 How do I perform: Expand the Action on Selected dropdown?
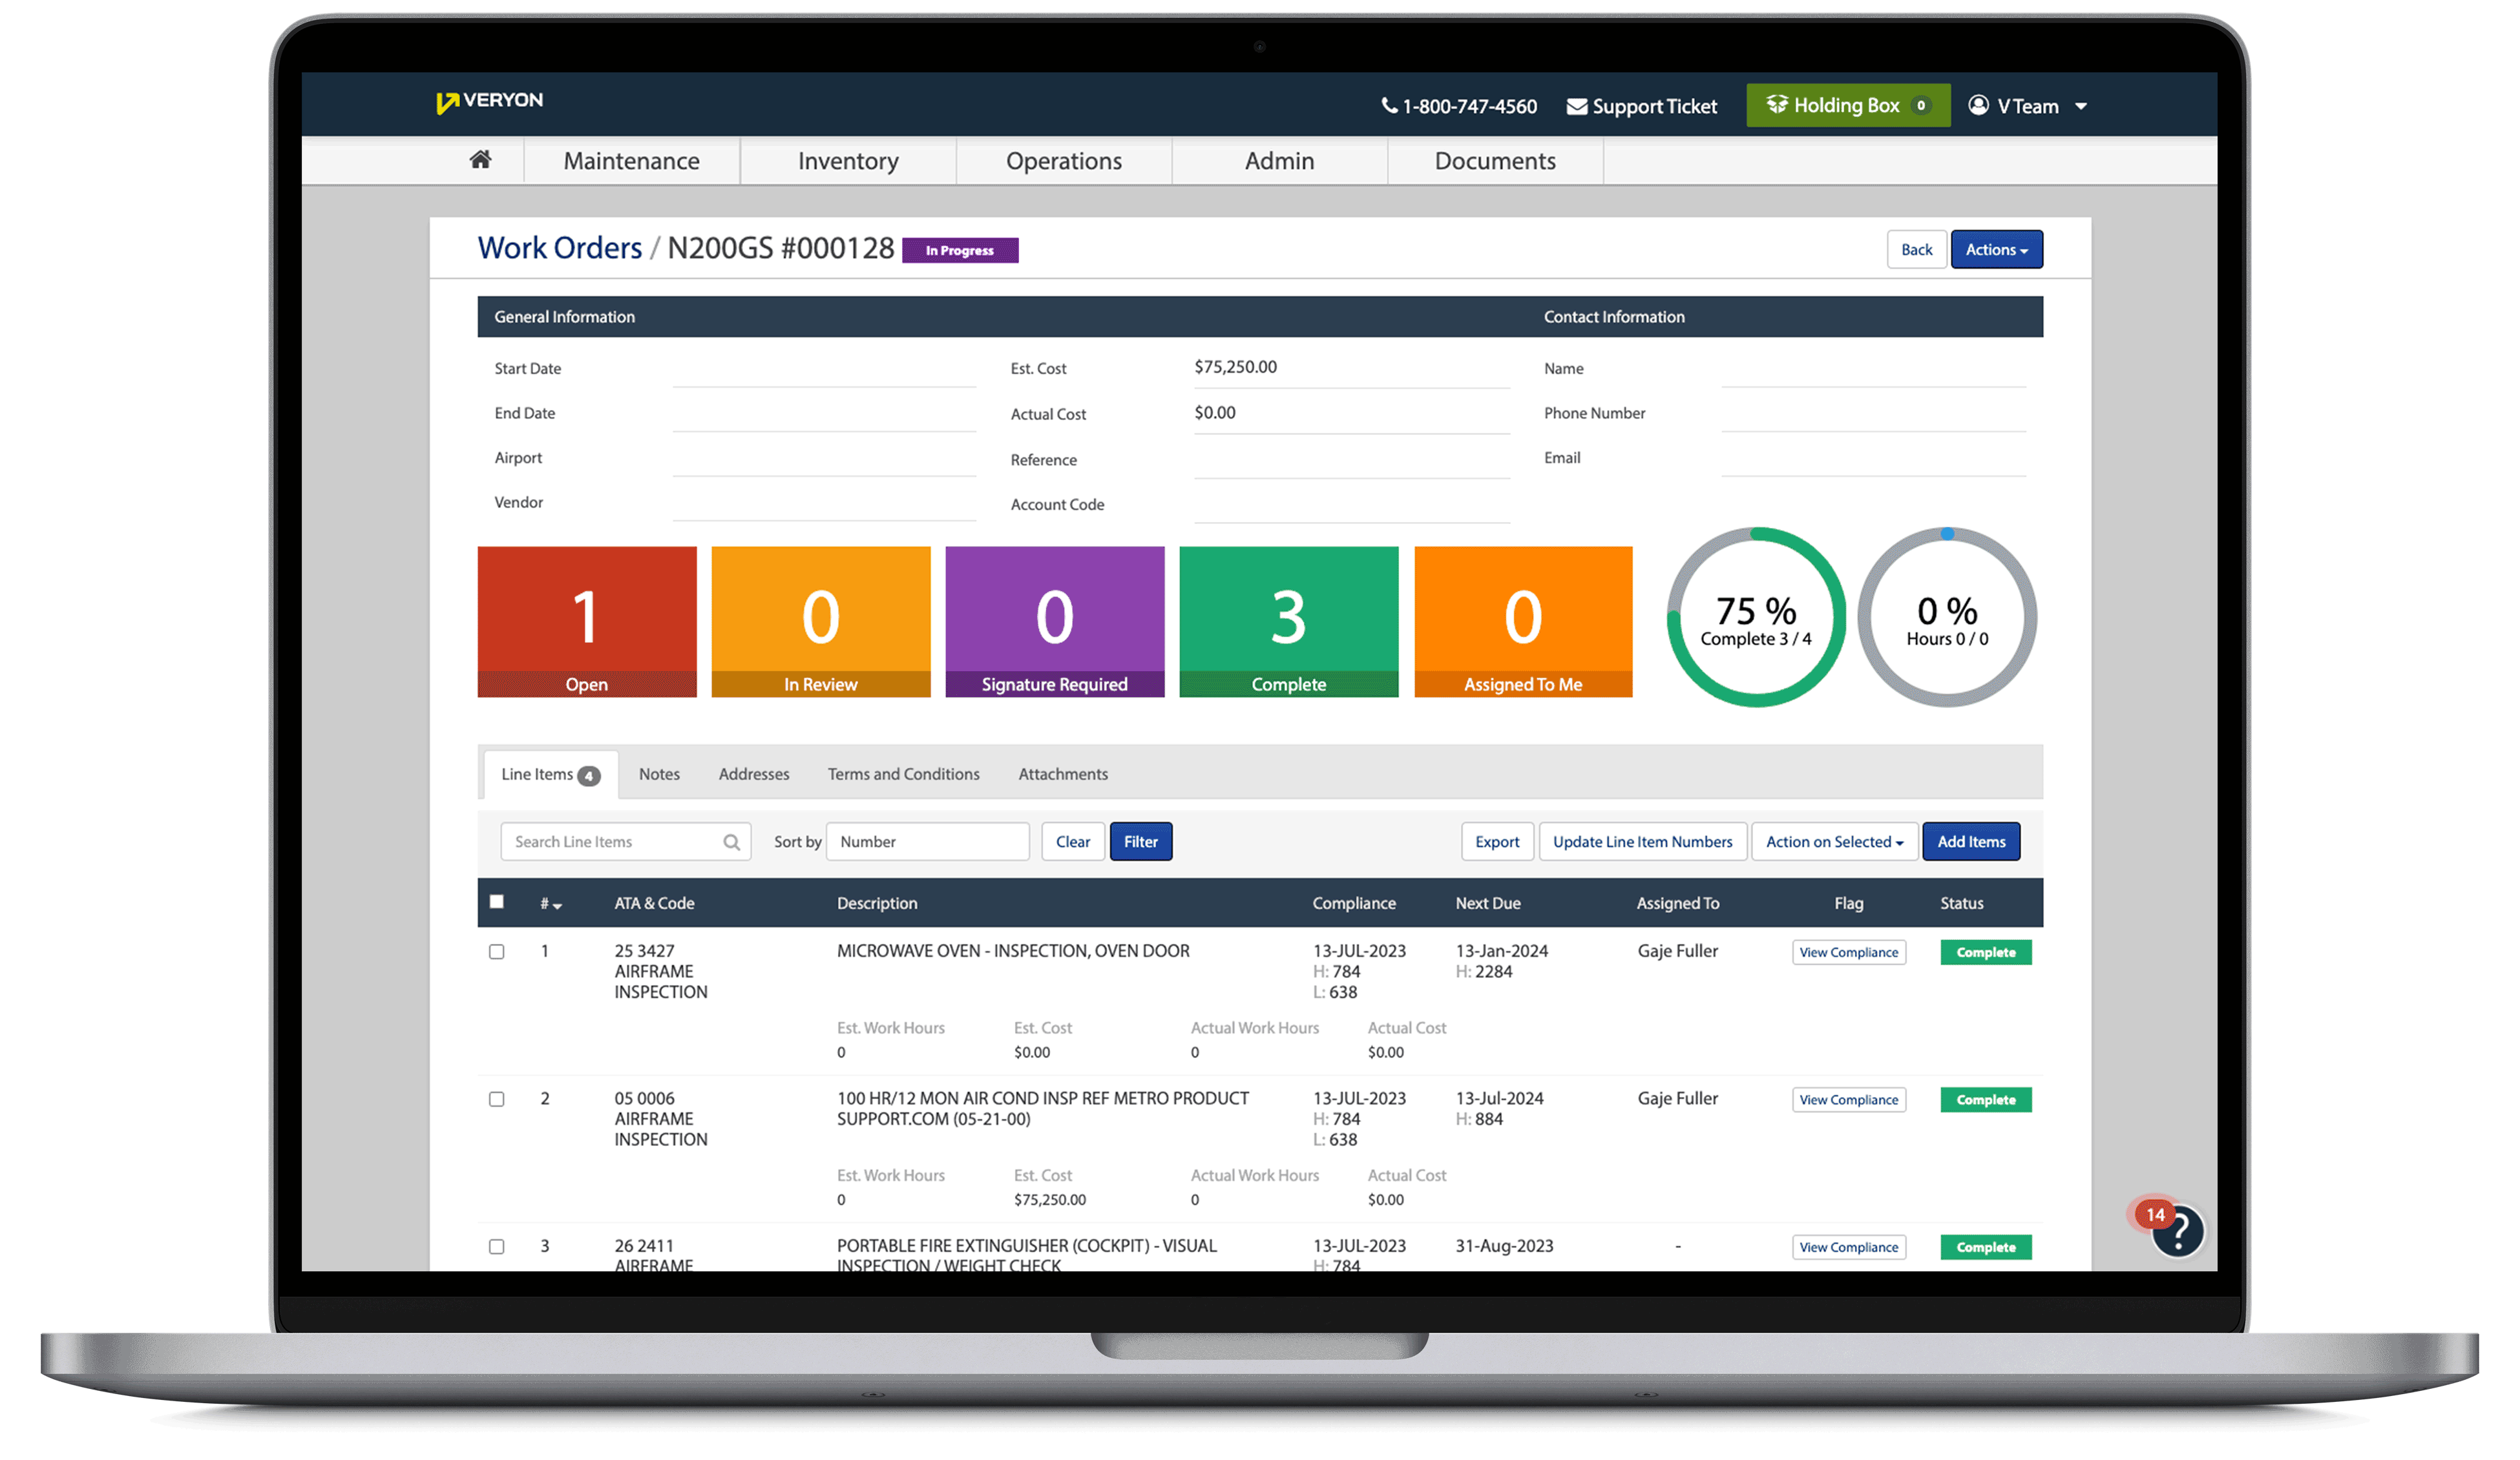coord(1834,841)
